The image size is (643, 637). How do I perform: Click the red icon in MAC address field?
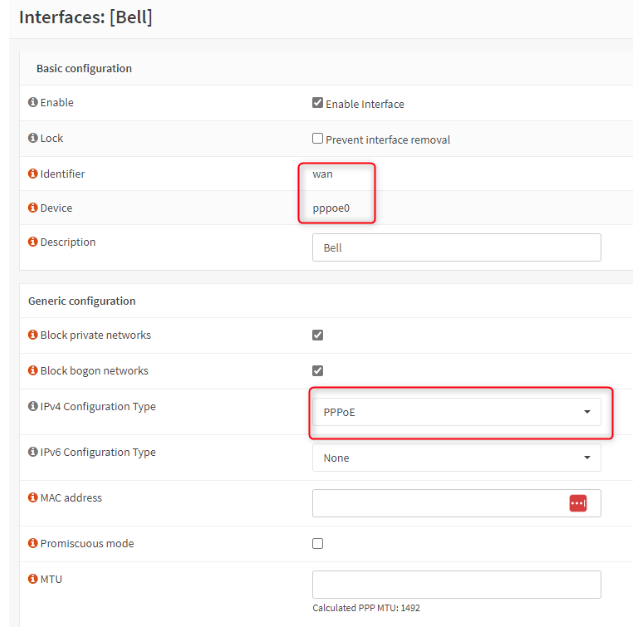578,503
